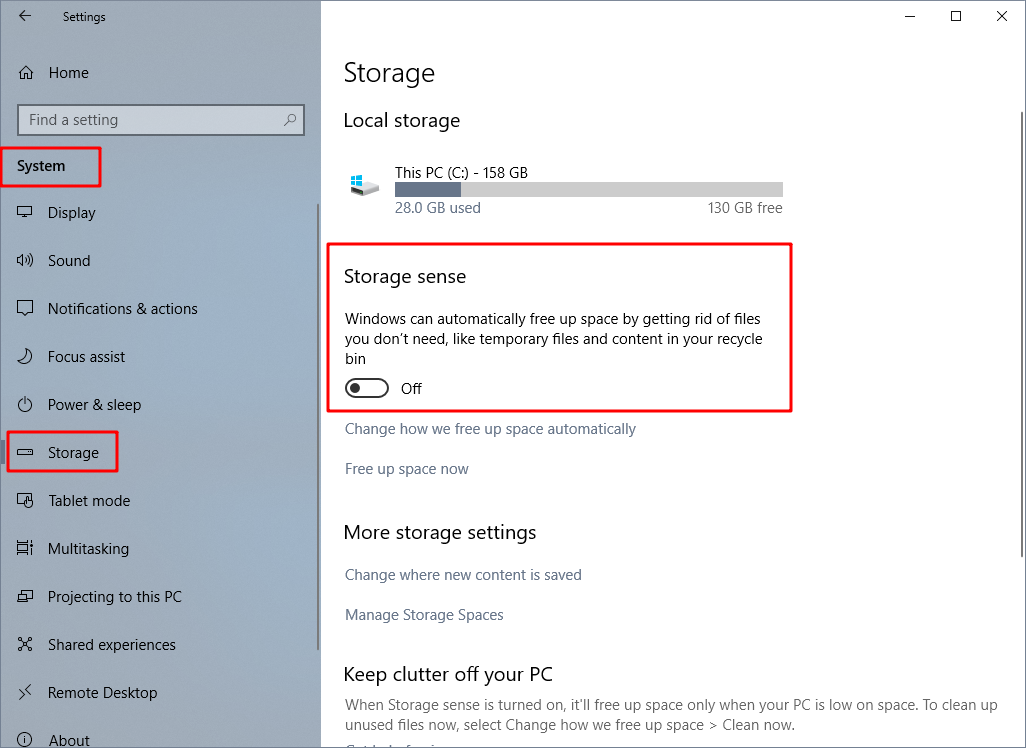The width and height of the screenshot is (1026, 748).
Task: Open Multitasking settings
Action: click(88, 548)
